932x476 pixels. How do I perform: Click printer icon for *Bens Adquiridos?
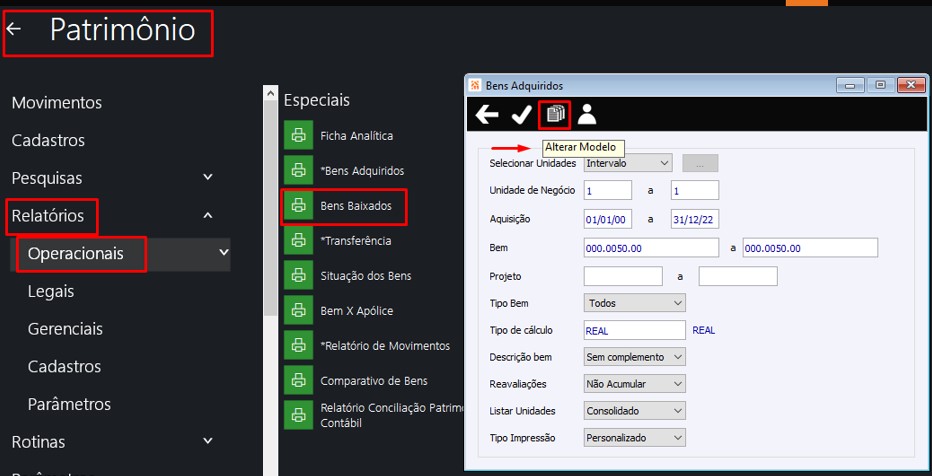click(298, 171)
